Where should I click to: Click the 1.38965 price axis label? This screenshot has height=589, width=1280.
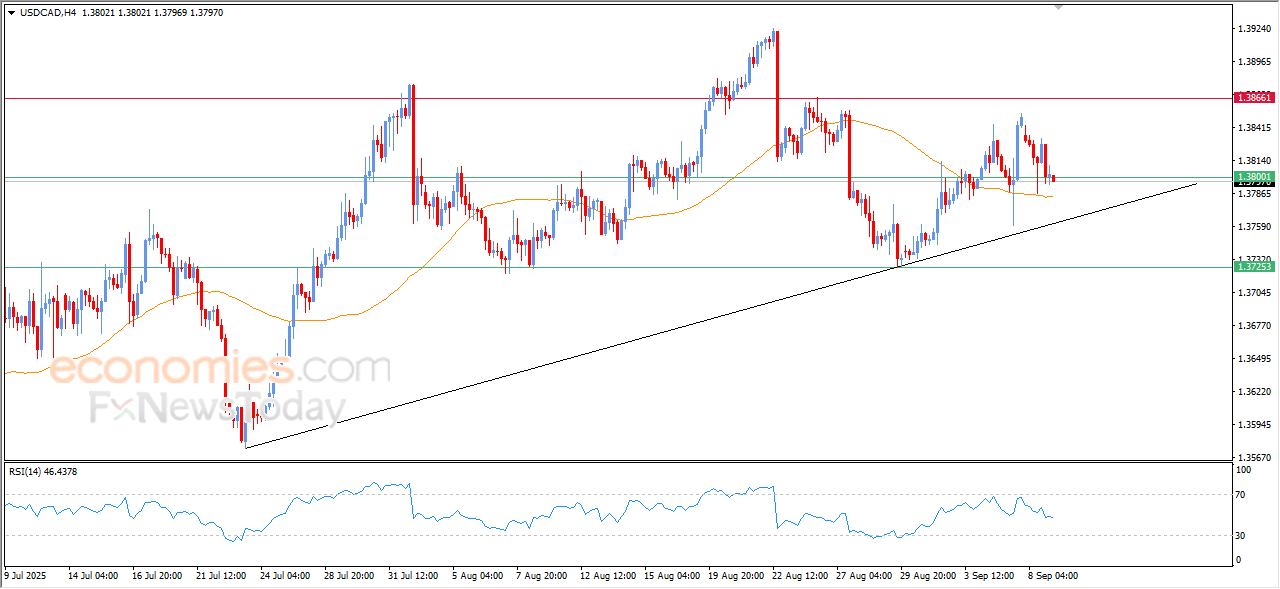[x=1255, y=62]
